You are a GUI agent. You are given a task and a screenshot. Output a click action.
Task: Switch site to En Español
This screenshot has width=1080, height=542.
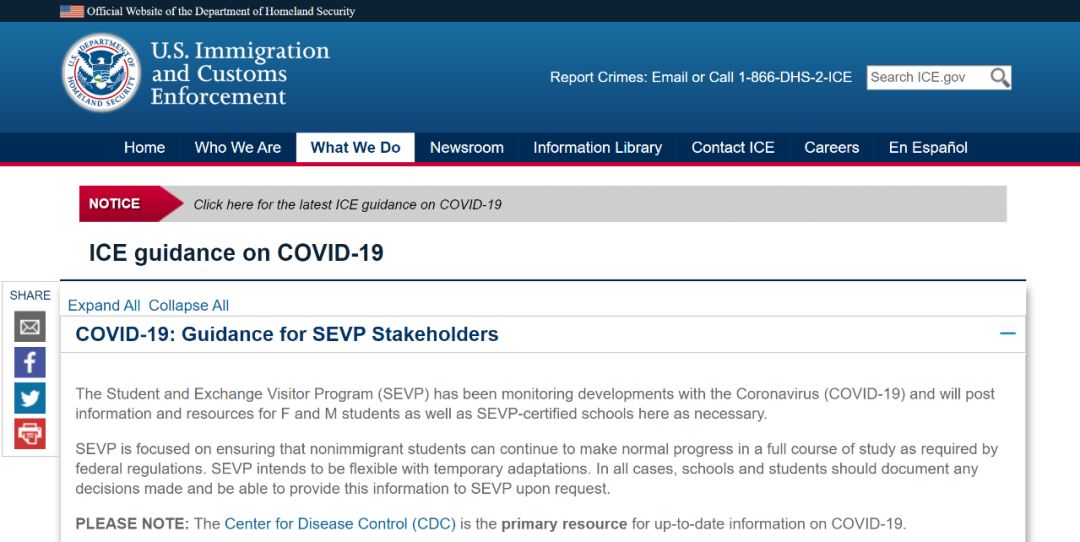(x=928, y=147)
